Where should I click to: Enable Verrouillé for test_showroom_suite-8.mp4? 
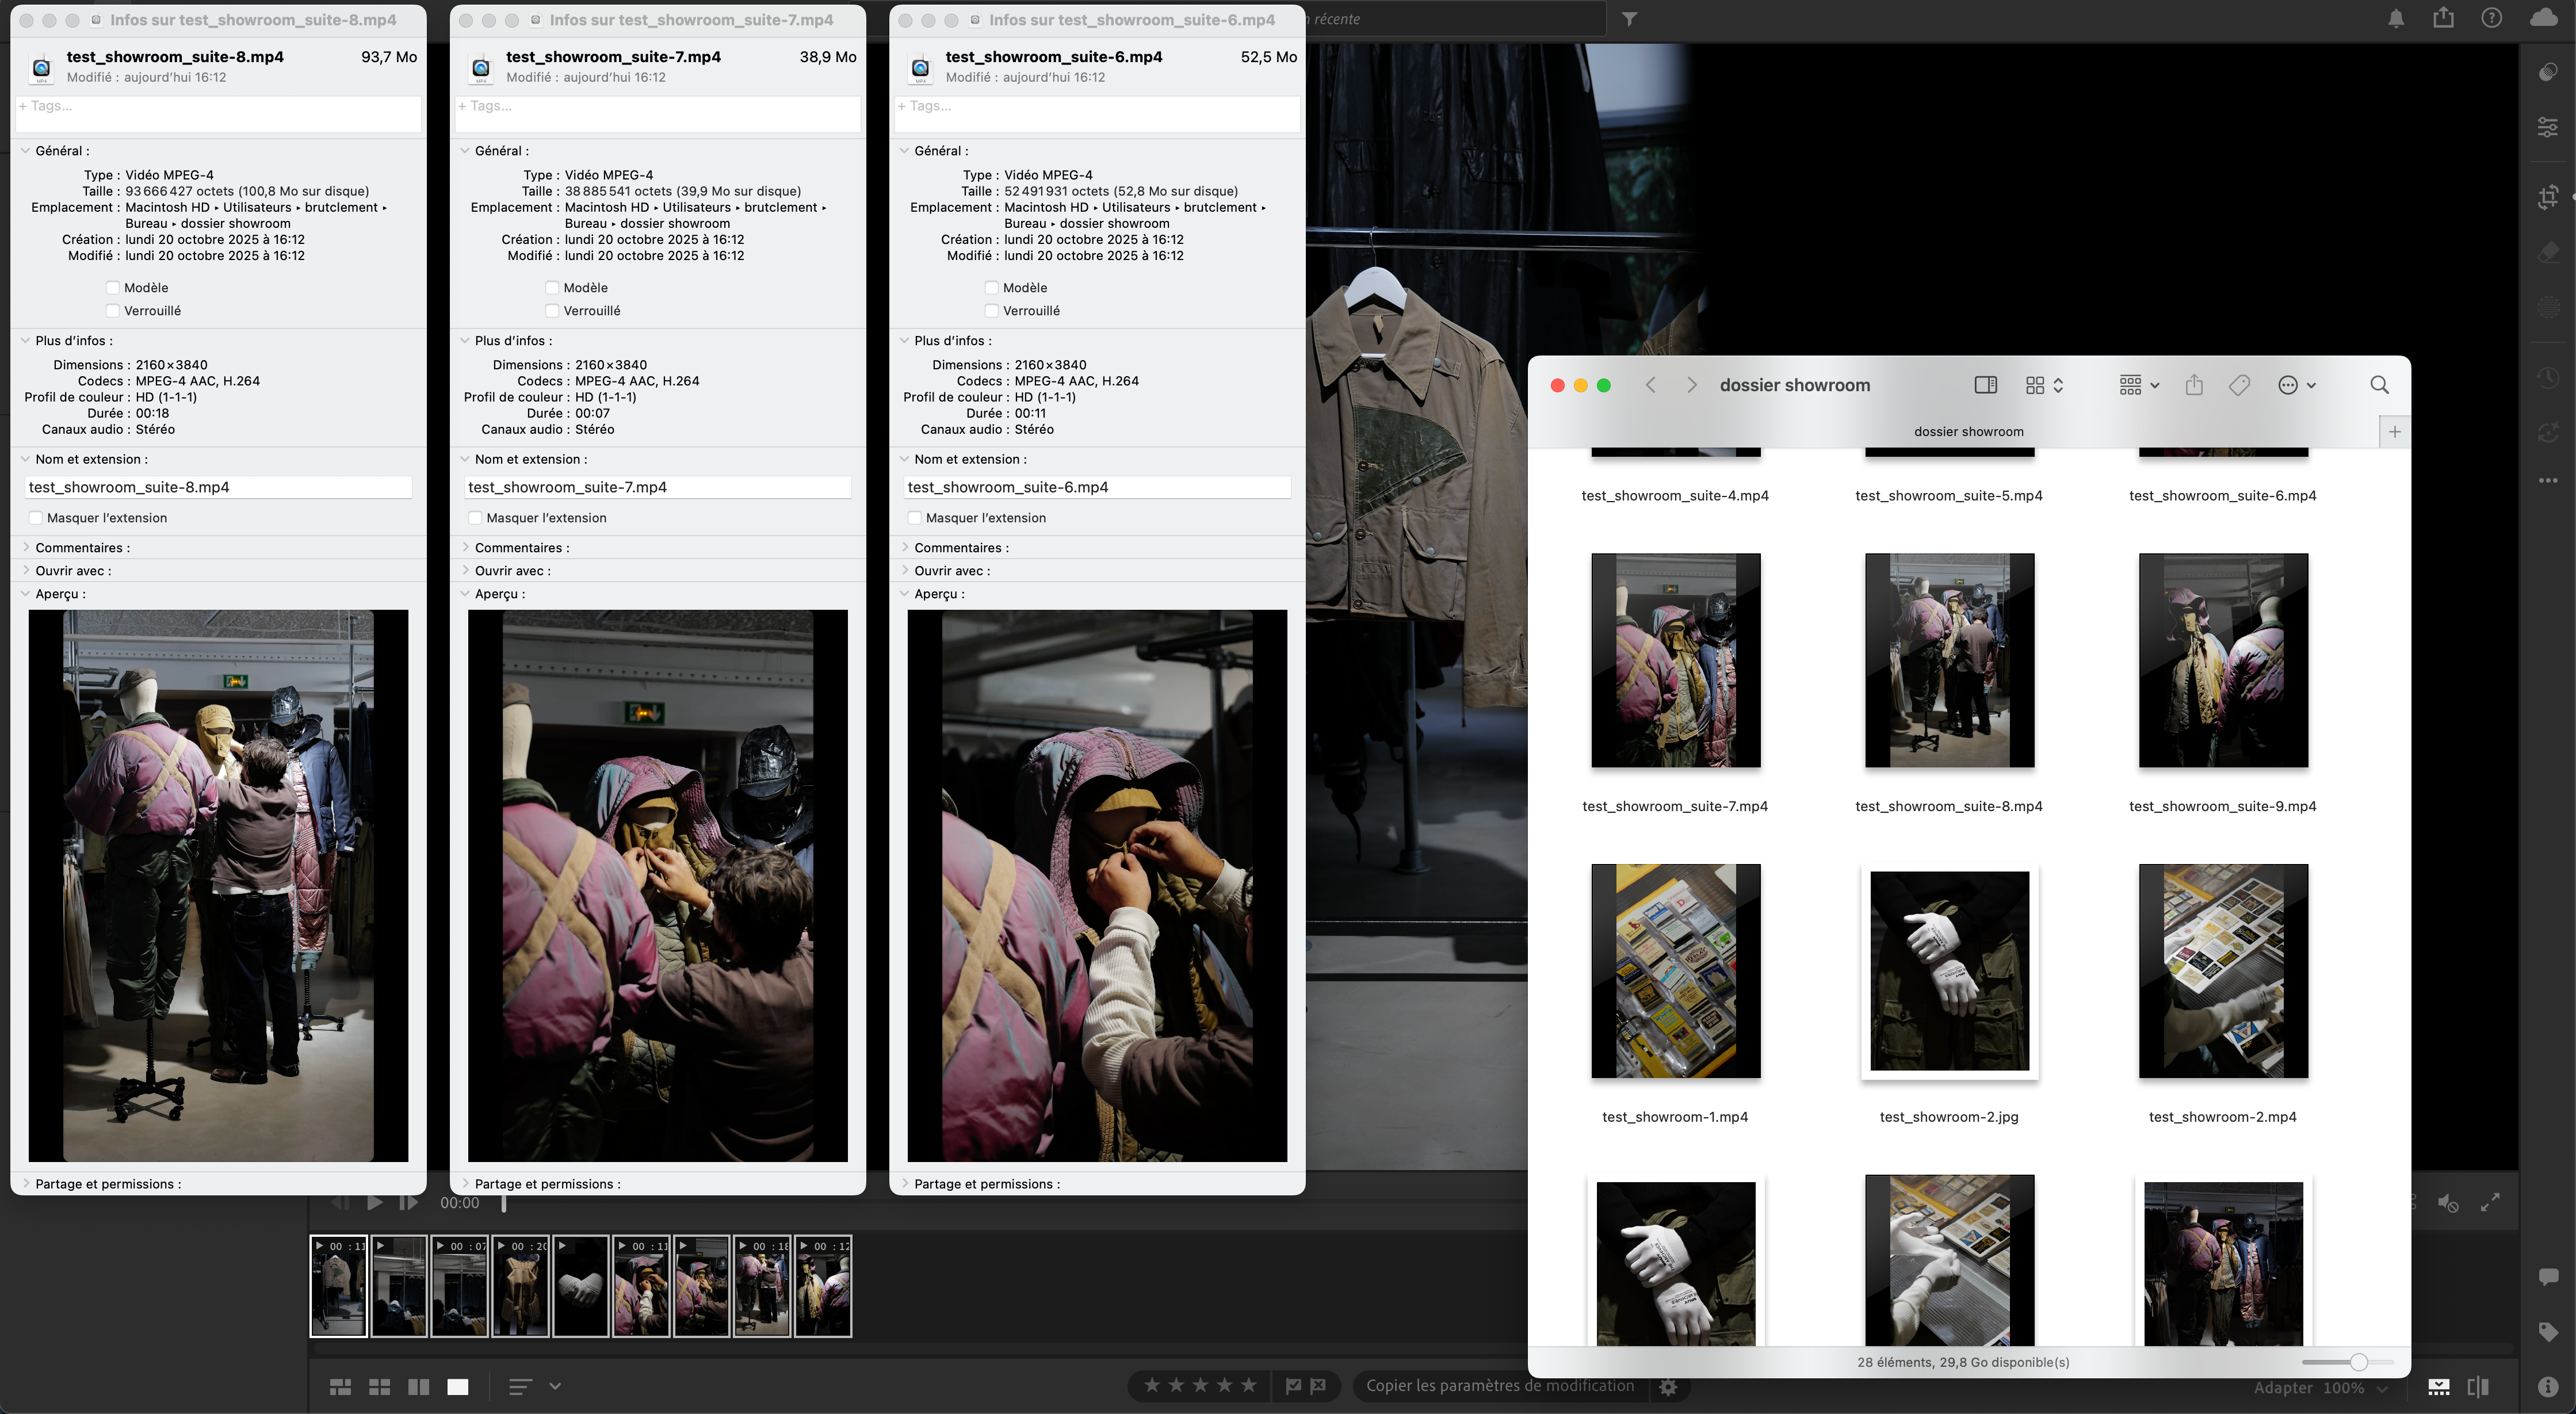pyautogui.click(x=113, y=311)
